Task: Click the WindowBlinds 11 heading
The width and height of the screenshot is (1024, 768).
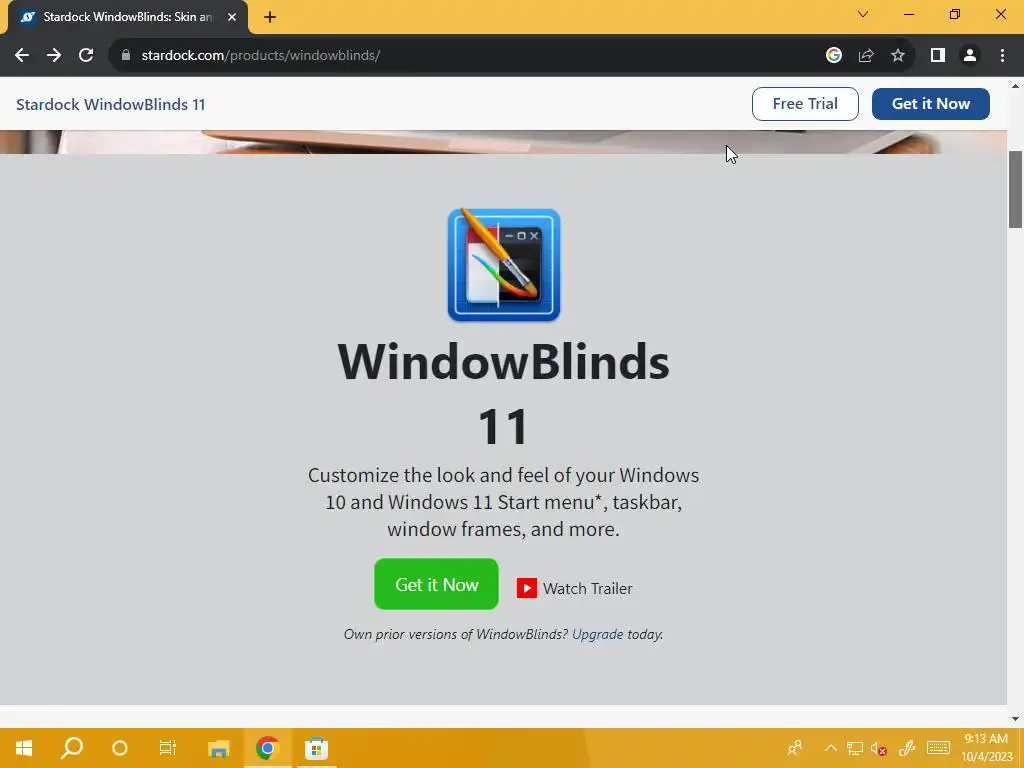Action: tap(504, 394)
